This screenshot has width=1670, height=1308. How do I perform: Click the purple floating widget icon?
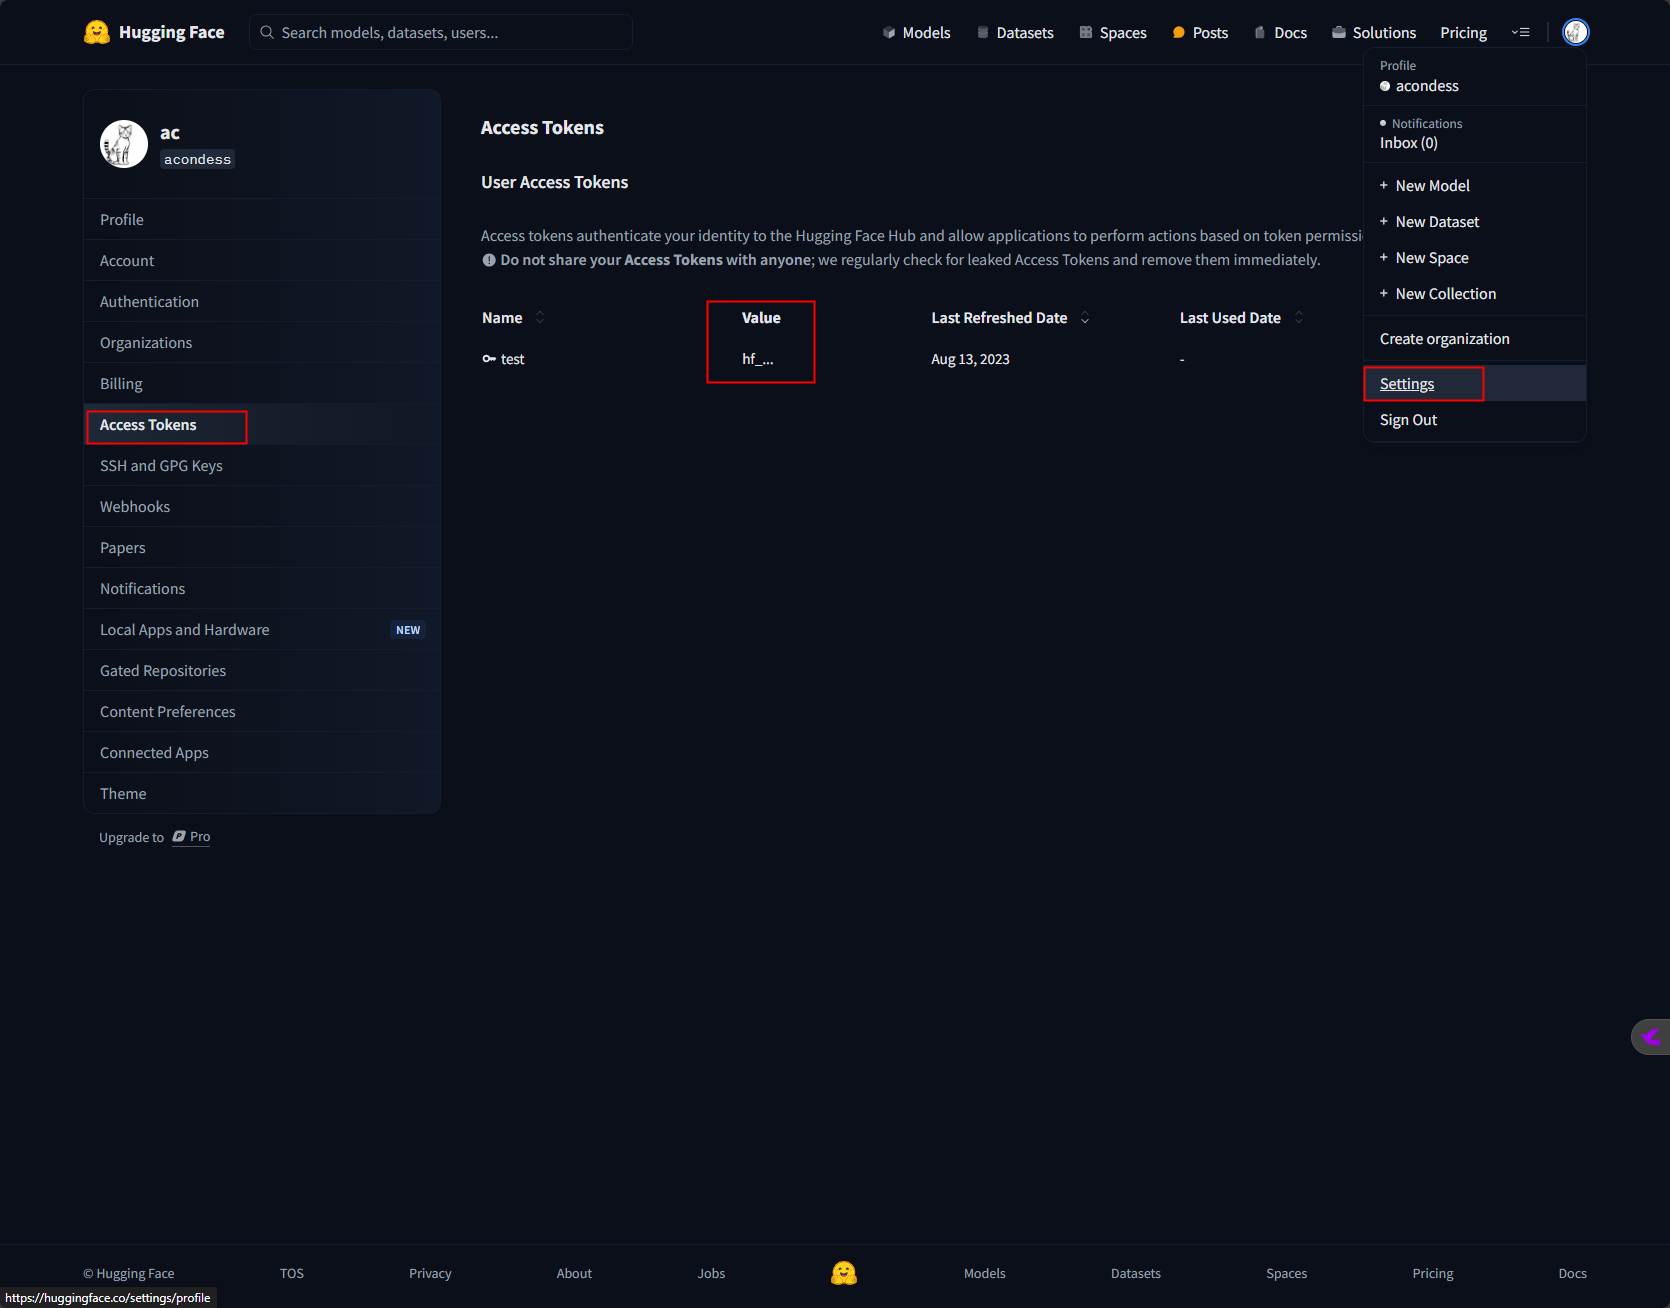[1651, 1037]
